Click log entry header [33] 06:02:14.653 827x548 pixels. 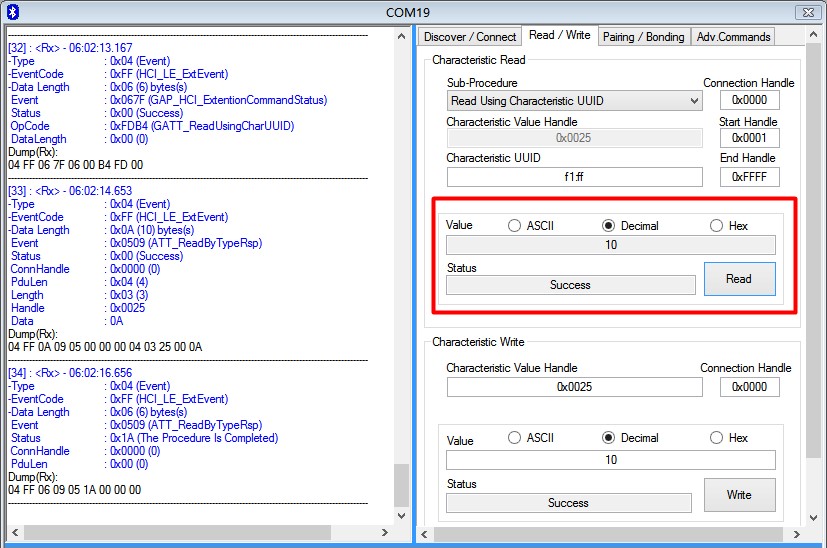[70, 191]
